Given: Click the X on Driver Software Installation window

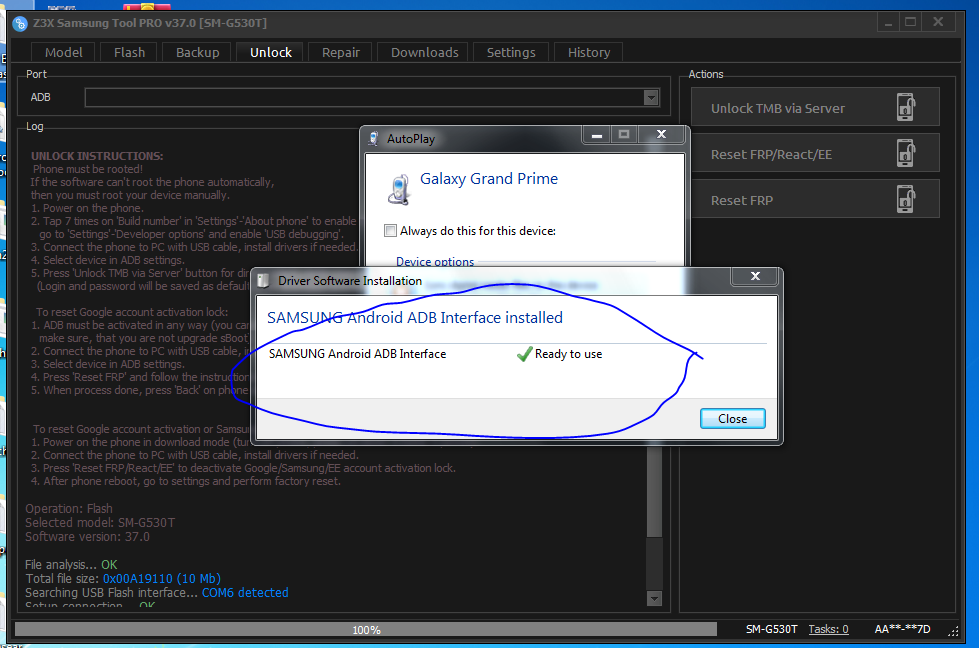Looking at the screenshot, I should pyautogui.click(x=755, y=277).
